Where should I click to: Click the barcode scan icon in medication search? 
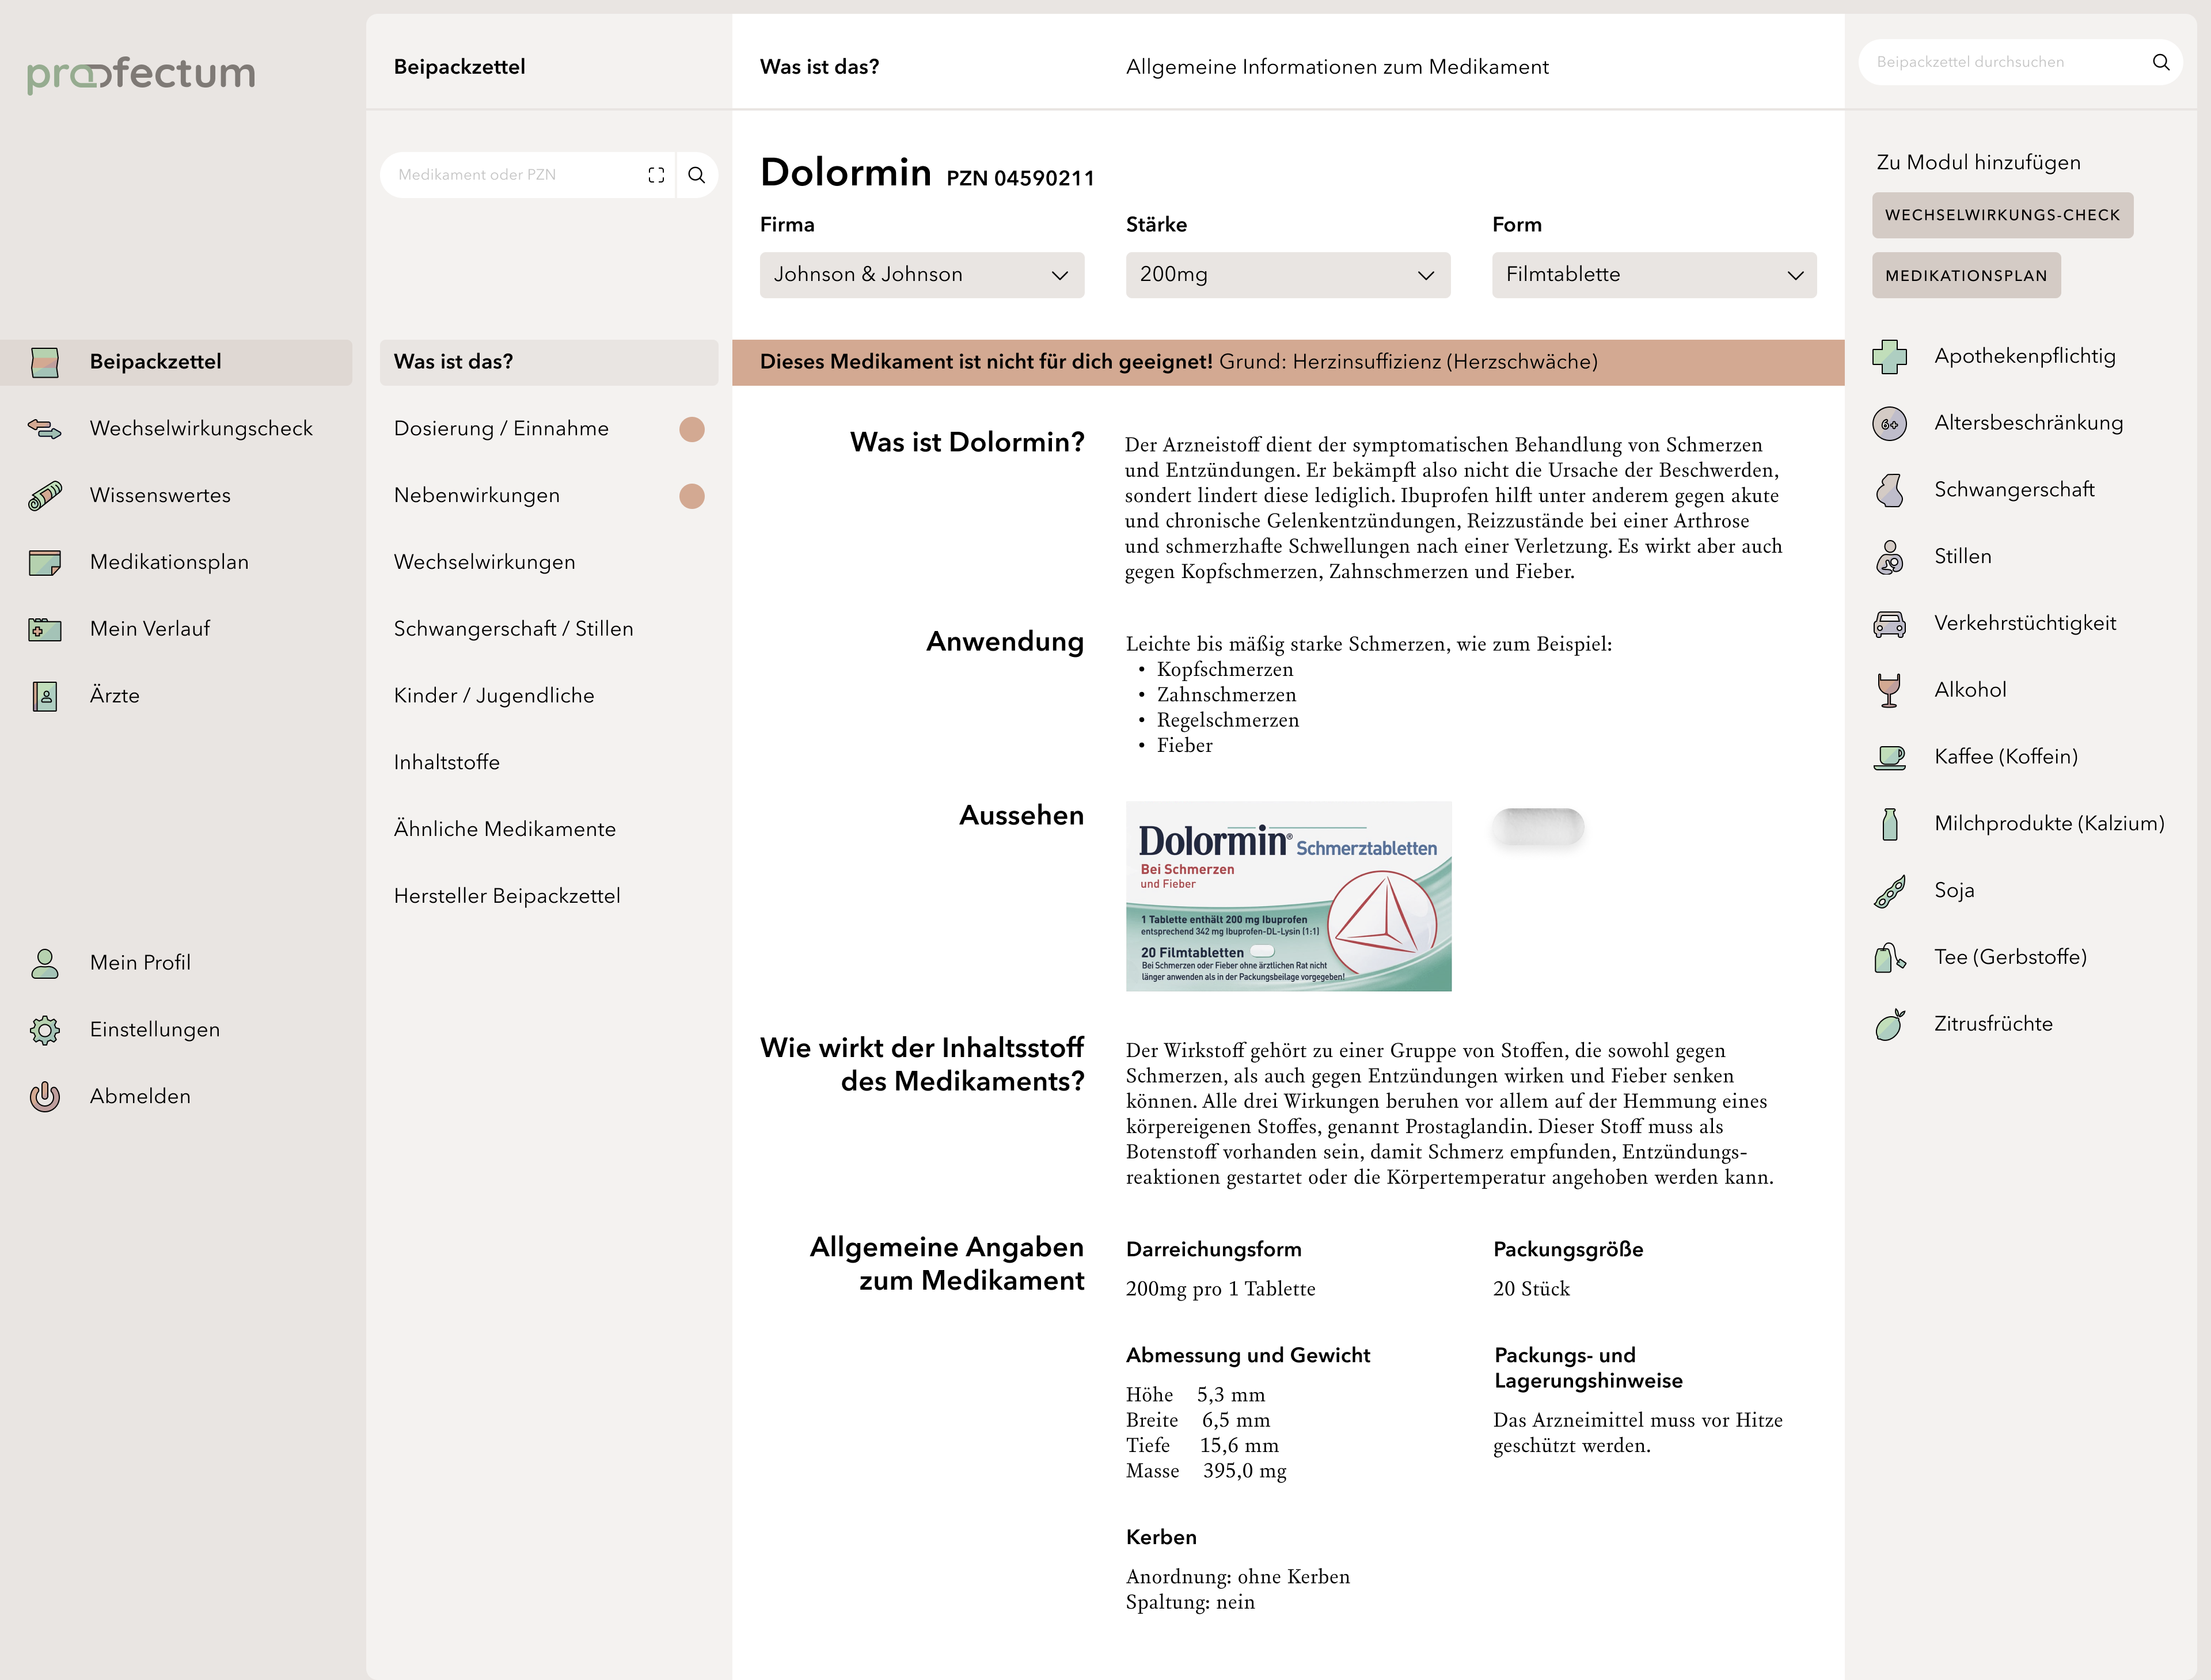[x=656, y=175]
